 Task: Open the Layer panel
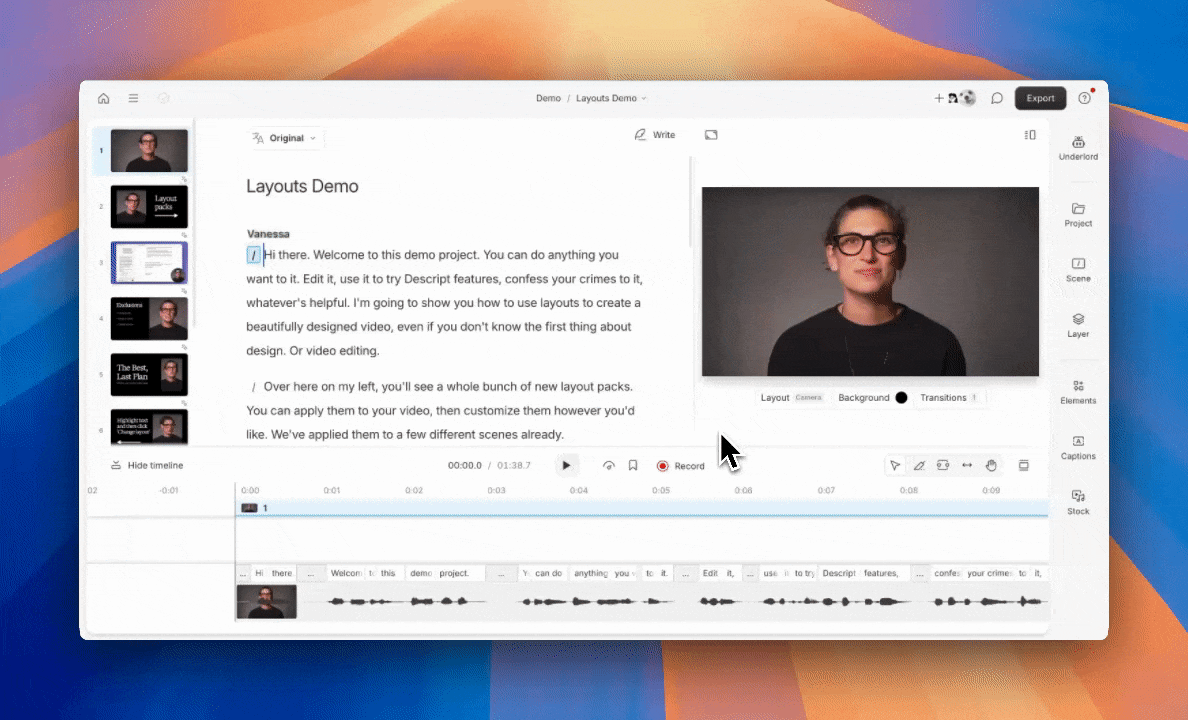tap(1078, 325)
